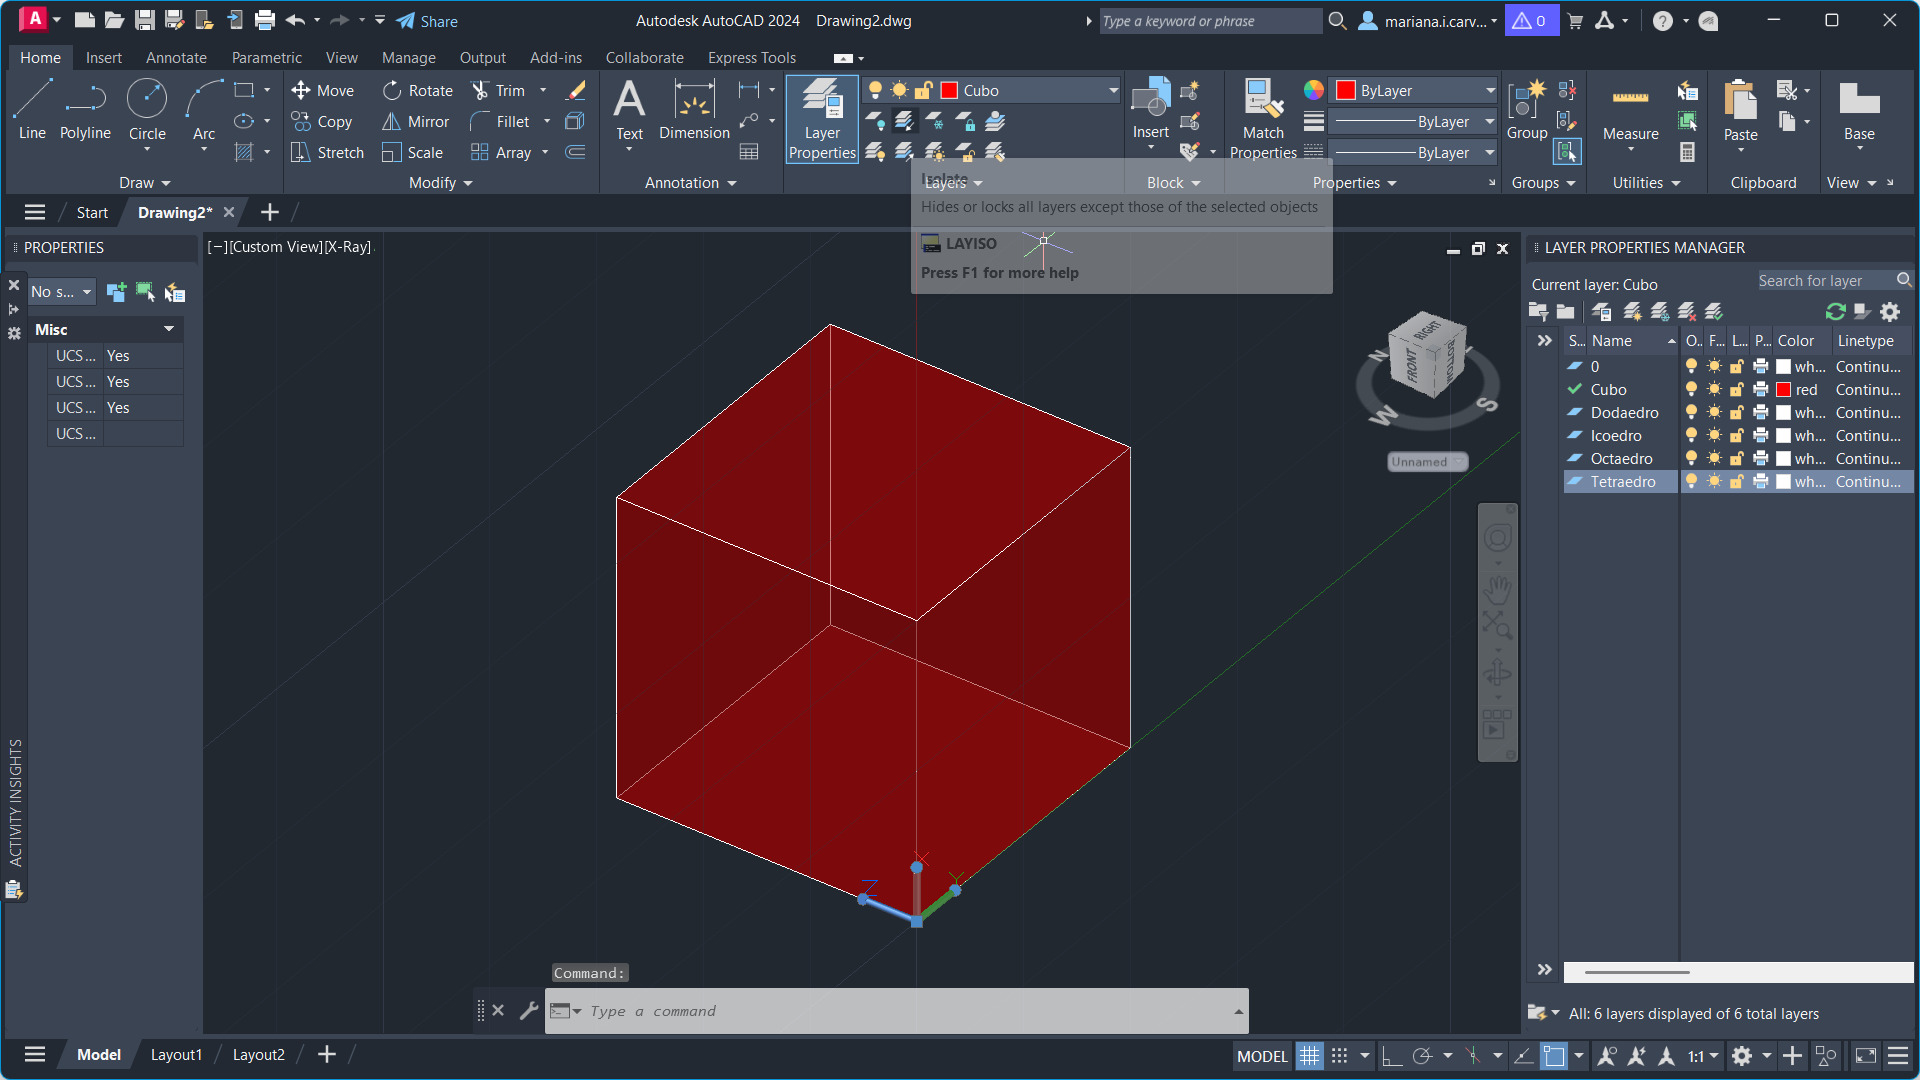Screen dimensions: 1920x1080
Task: Click the Mirror tool icon
Action: coord(391,122)
